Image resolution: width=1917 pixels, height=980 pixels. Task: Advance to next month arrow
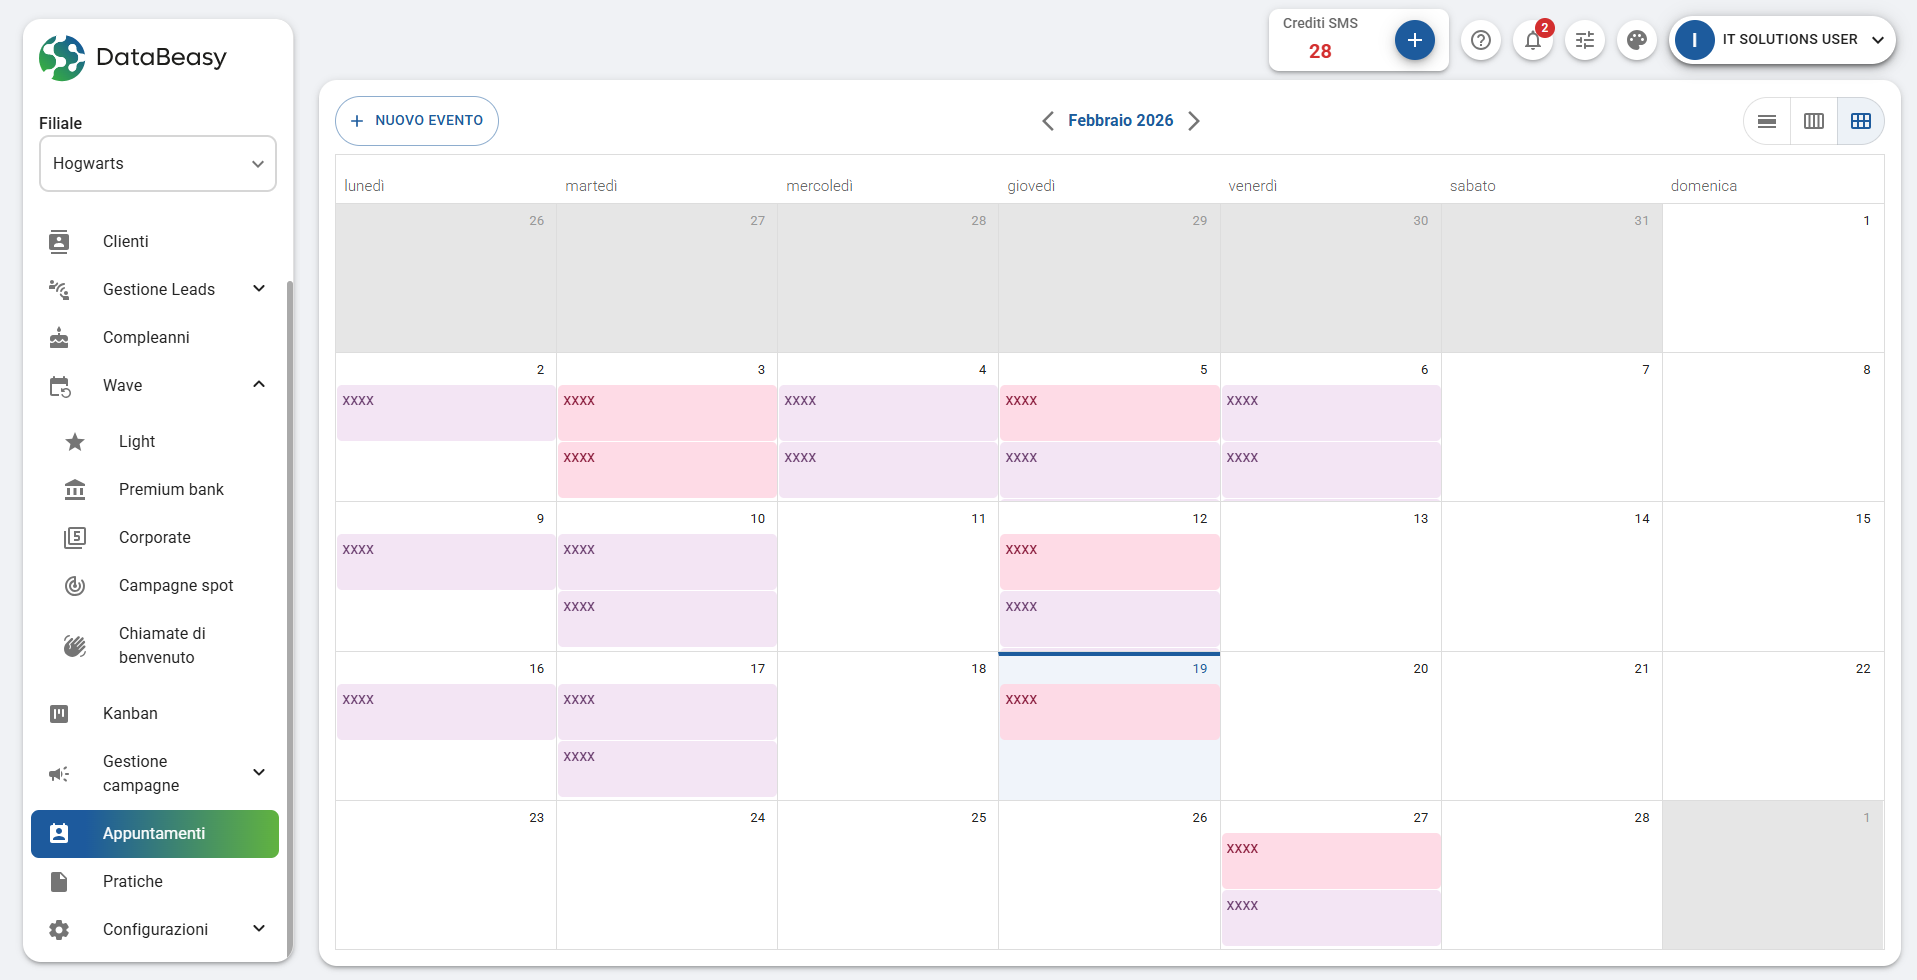[x=1194, y=121]
